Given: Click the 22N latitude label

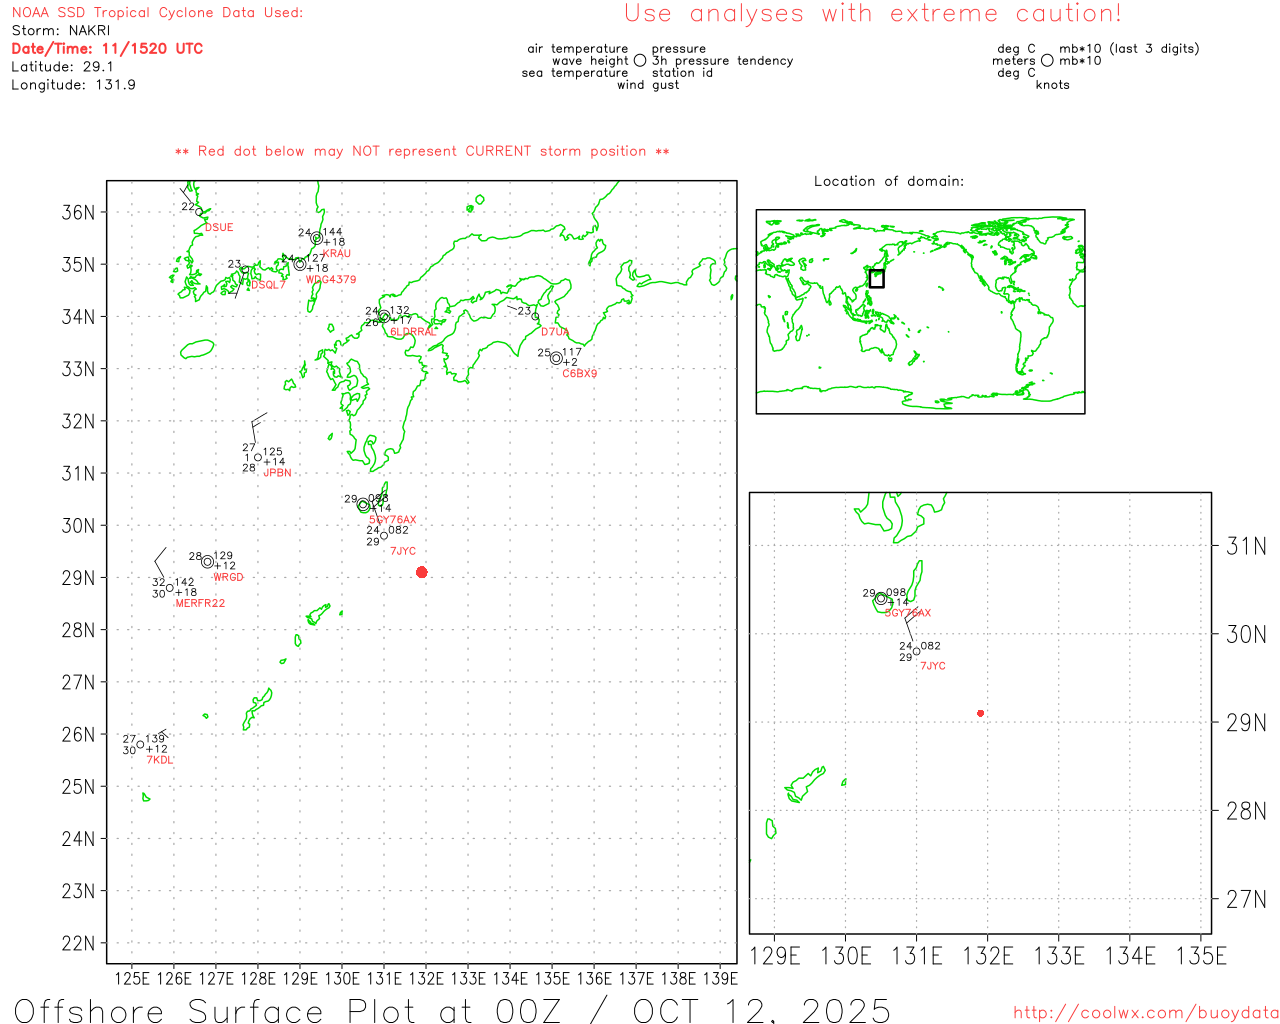Looking at the screenshot, I should (x=78, y=943).
